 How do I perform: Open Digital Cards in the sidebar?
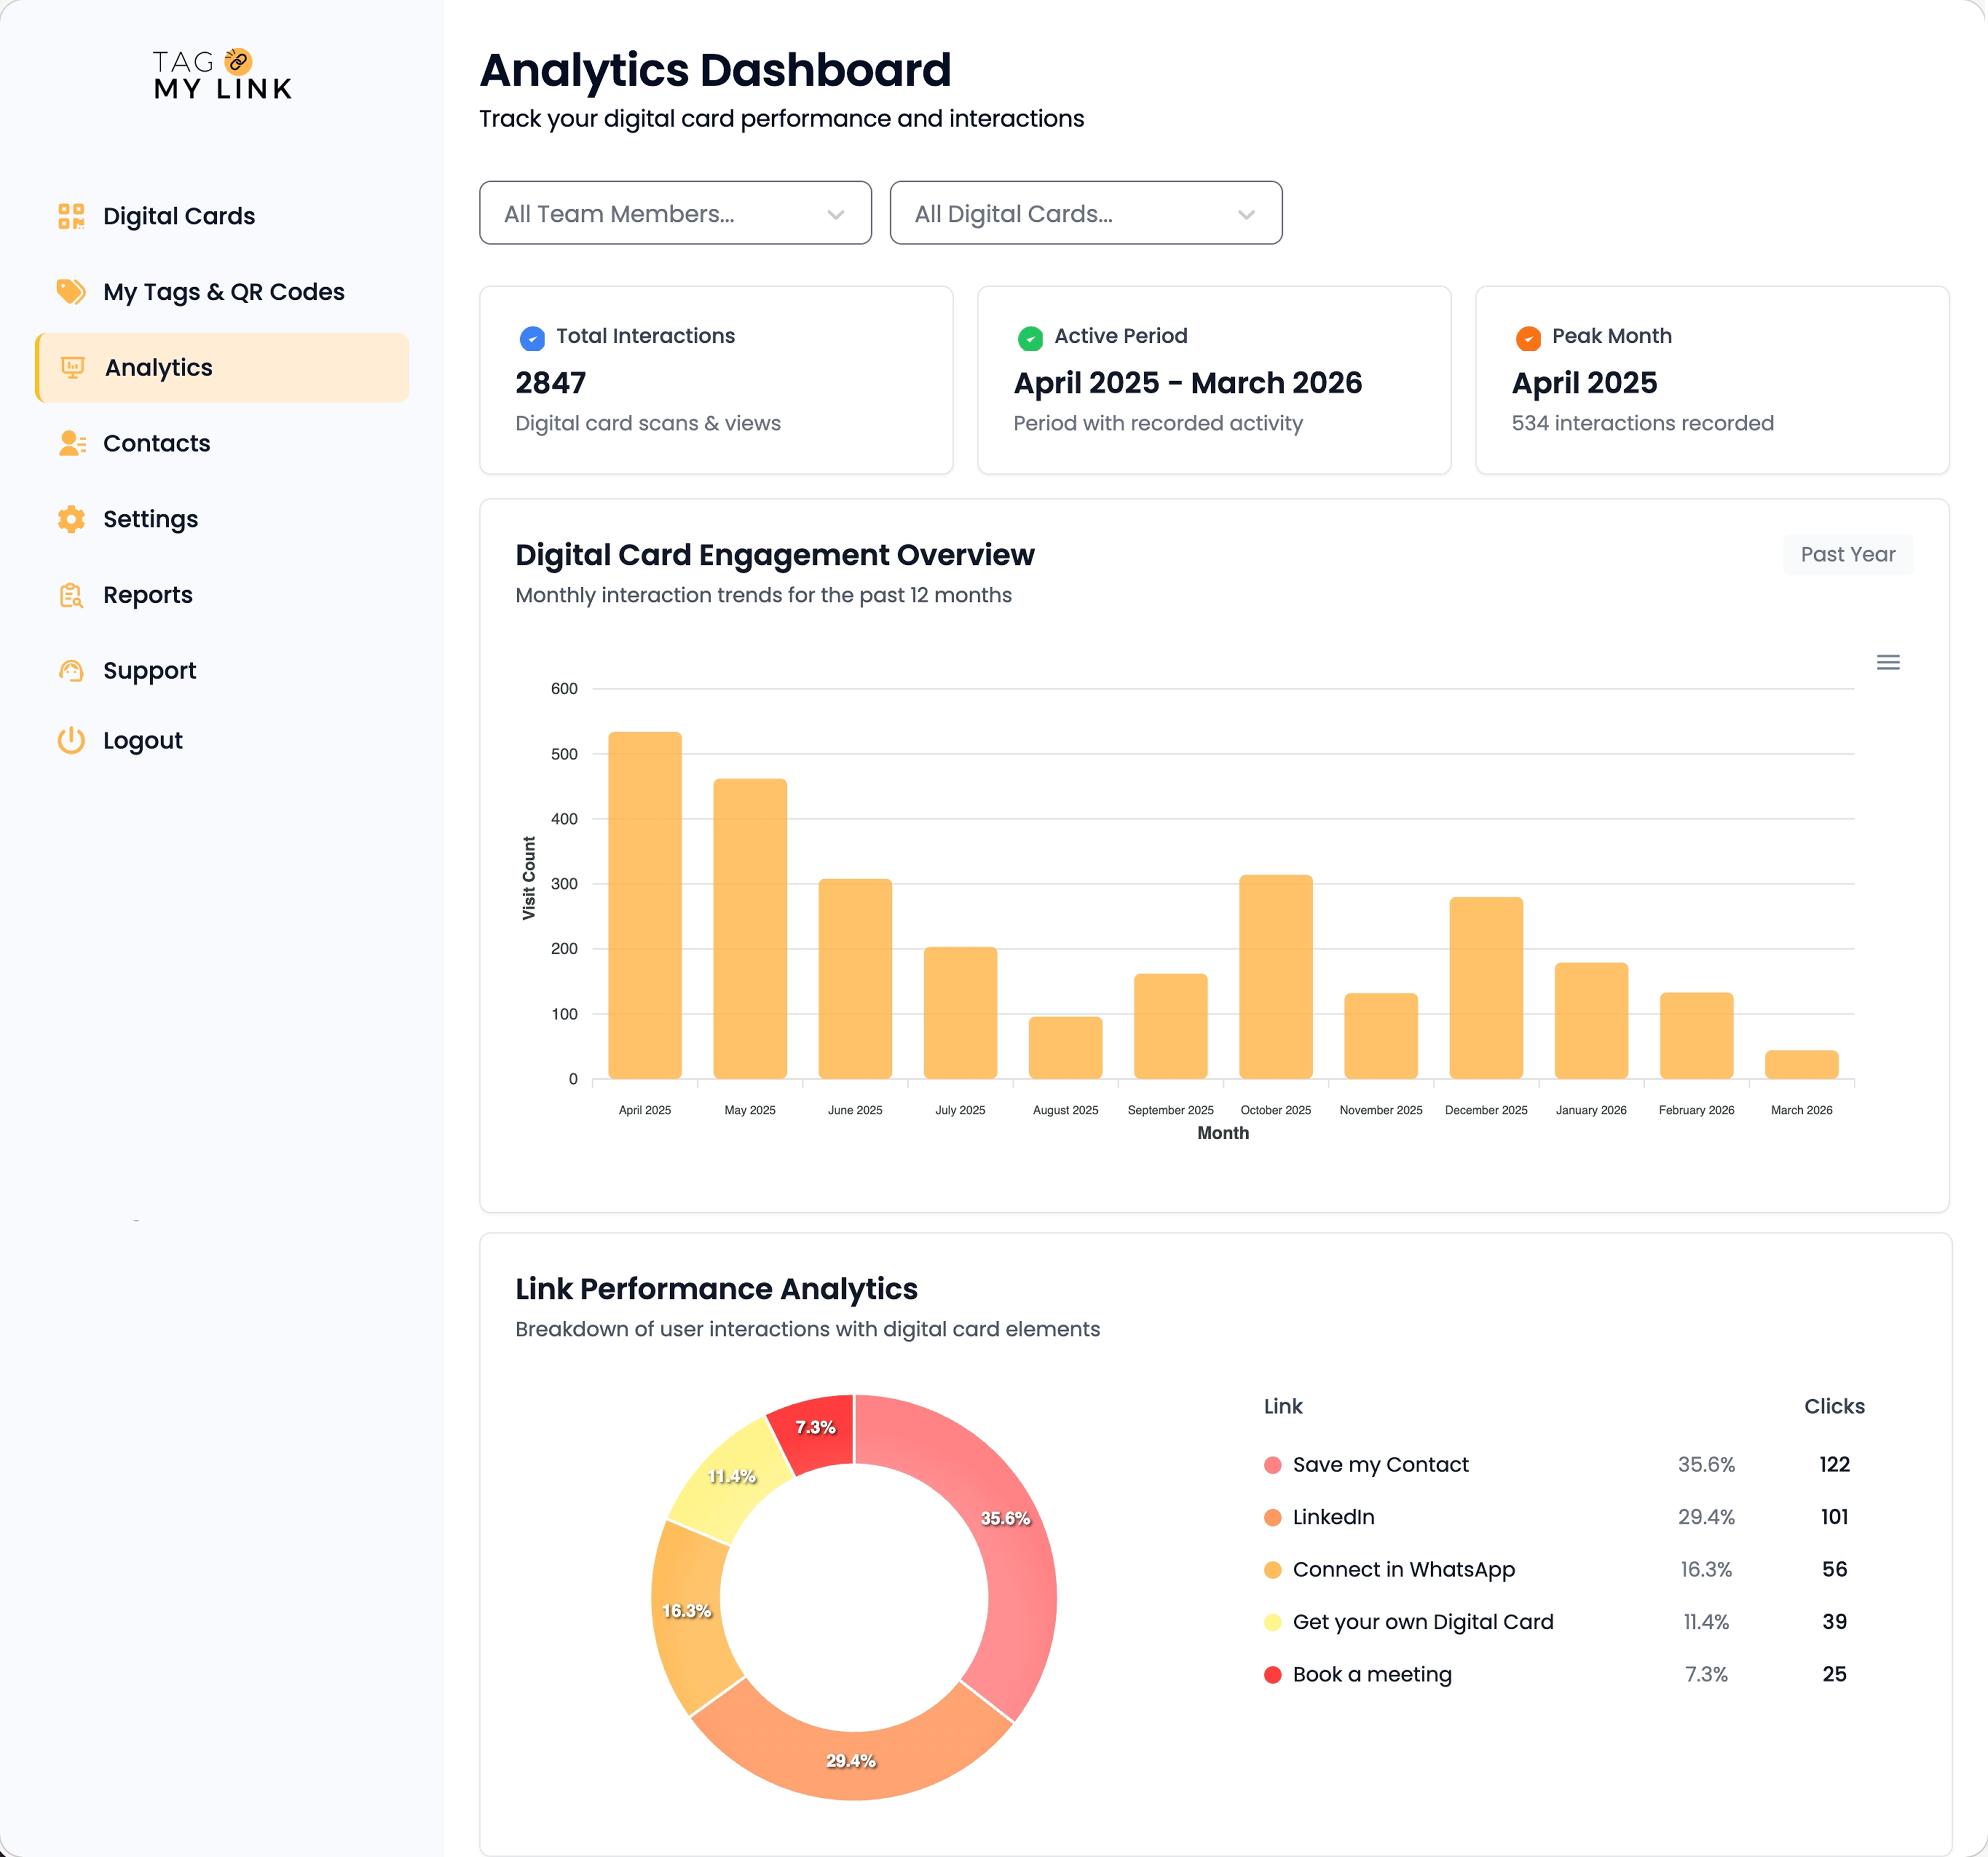click(x=222, y=216)
